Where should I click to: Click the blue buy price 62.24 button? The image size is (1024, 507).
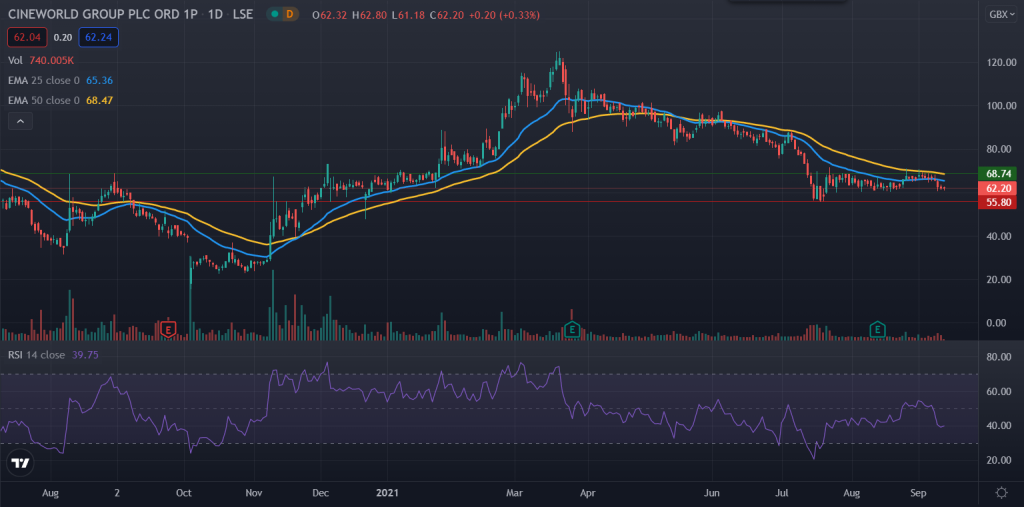pyautogui.click(x=98, y=37)
